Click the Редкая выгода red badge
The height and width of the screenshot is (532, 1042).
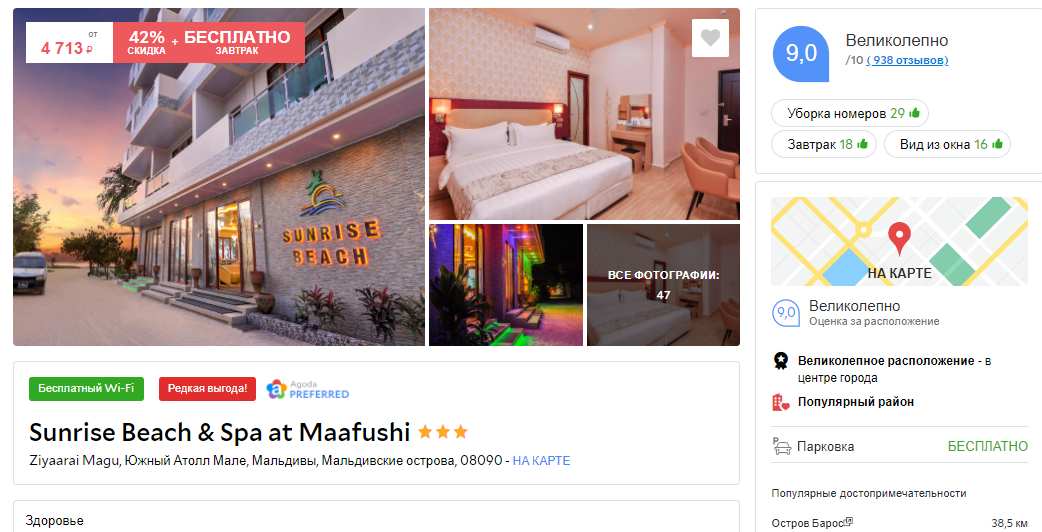(207, 389)
